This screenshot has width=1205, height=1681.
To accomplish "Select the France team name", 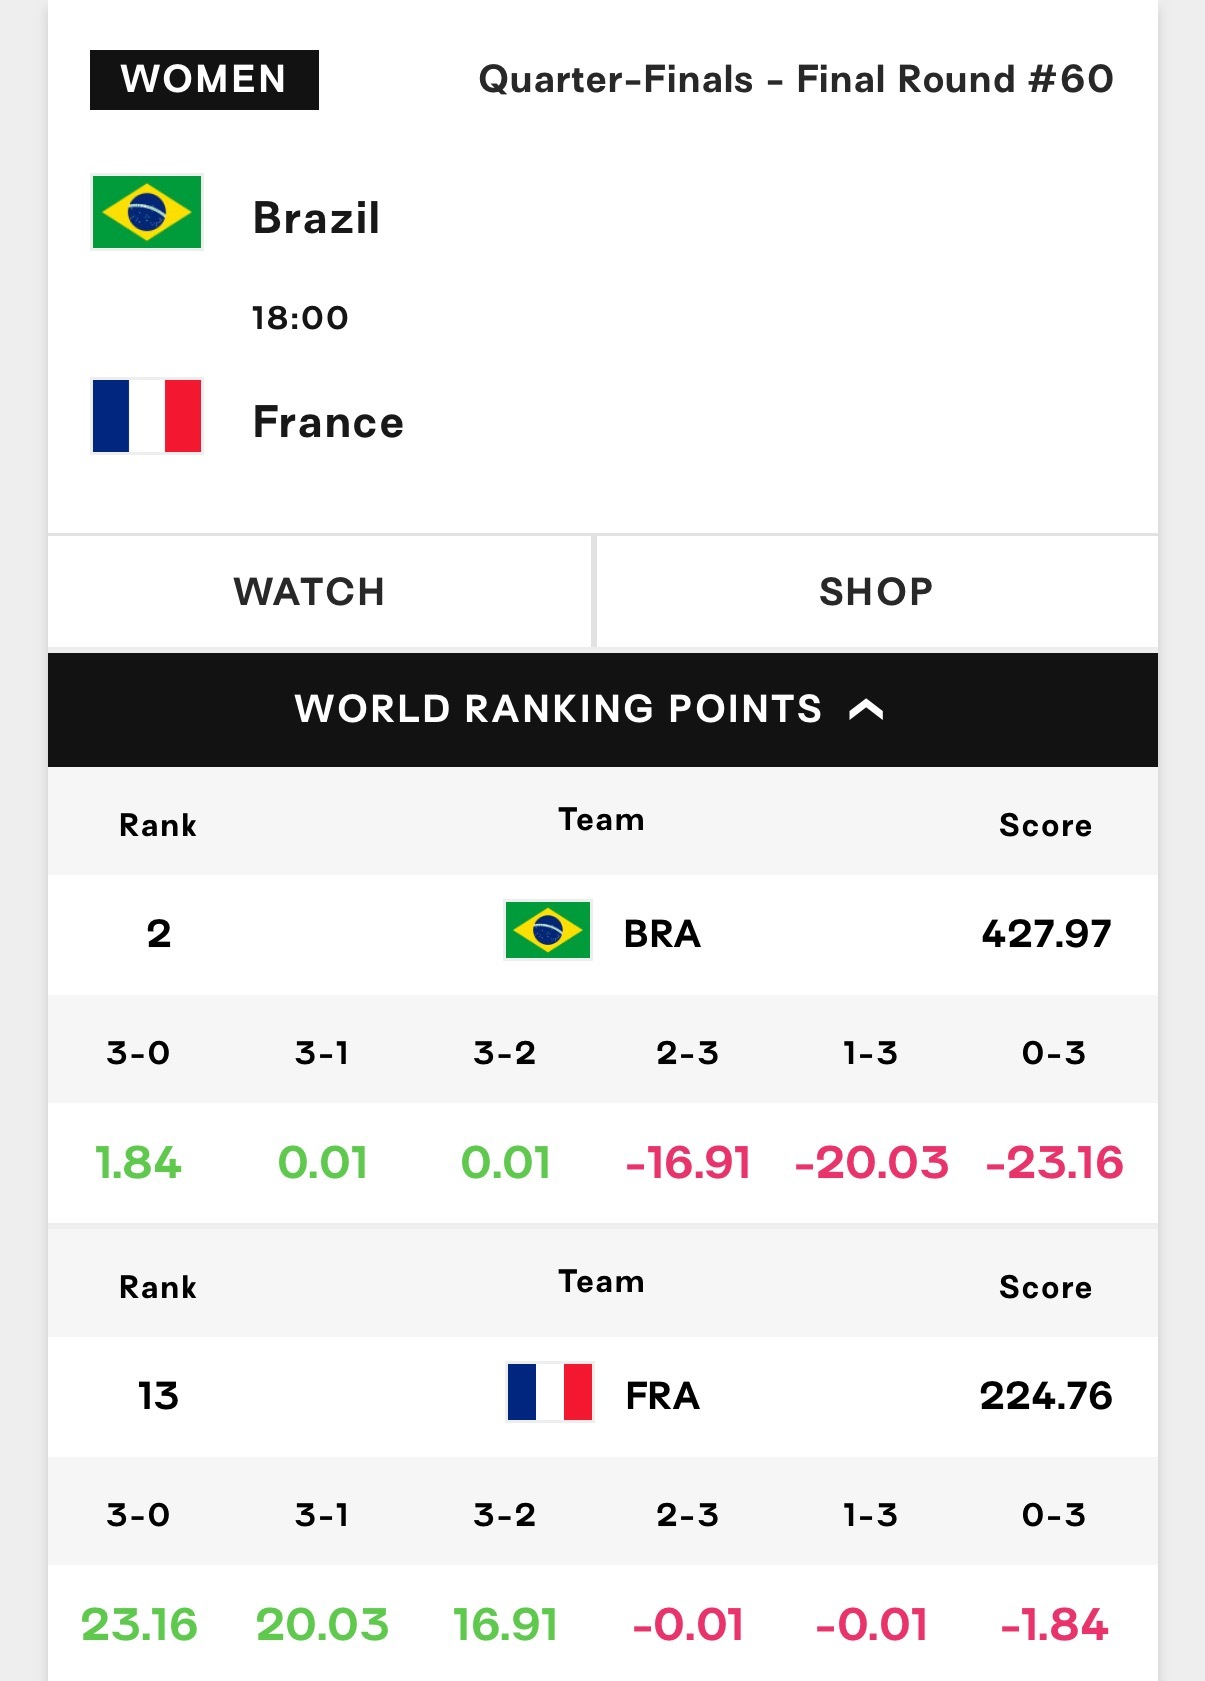I will [328, 421].
